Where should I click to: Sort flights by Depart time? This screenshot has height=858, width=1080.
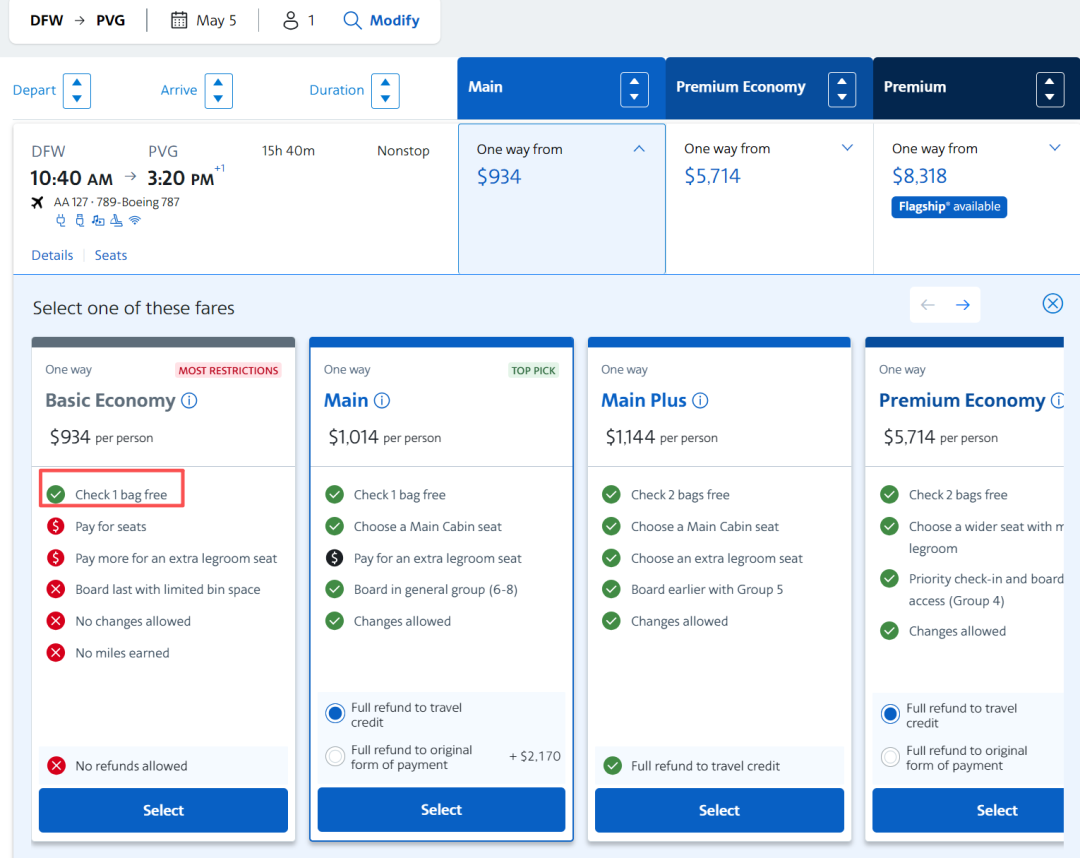coord(77,90)
